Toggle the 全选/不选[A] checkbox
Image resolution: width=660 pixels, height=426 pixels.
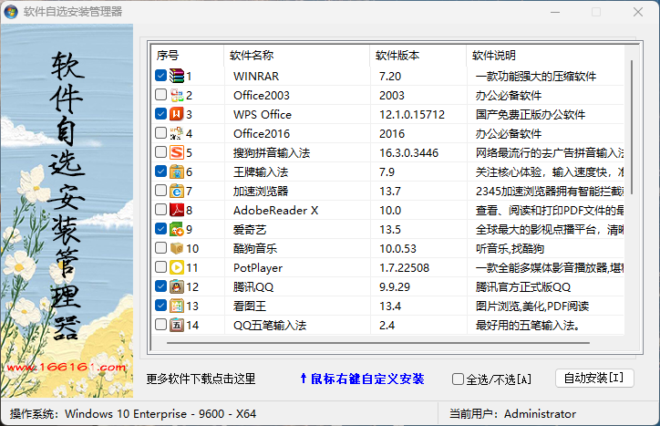coord(459,379)
